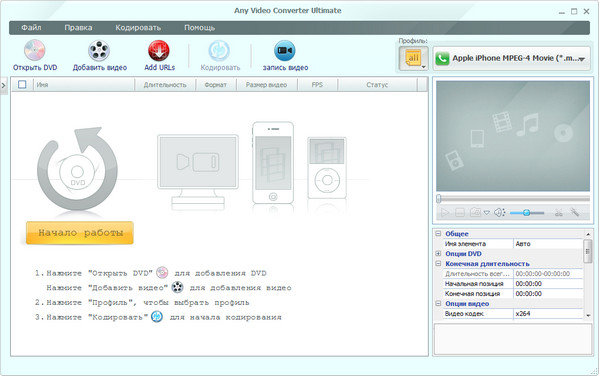599x376 pixels.
Task: Click the Конечная позиция value field
Action: [548, 293]
